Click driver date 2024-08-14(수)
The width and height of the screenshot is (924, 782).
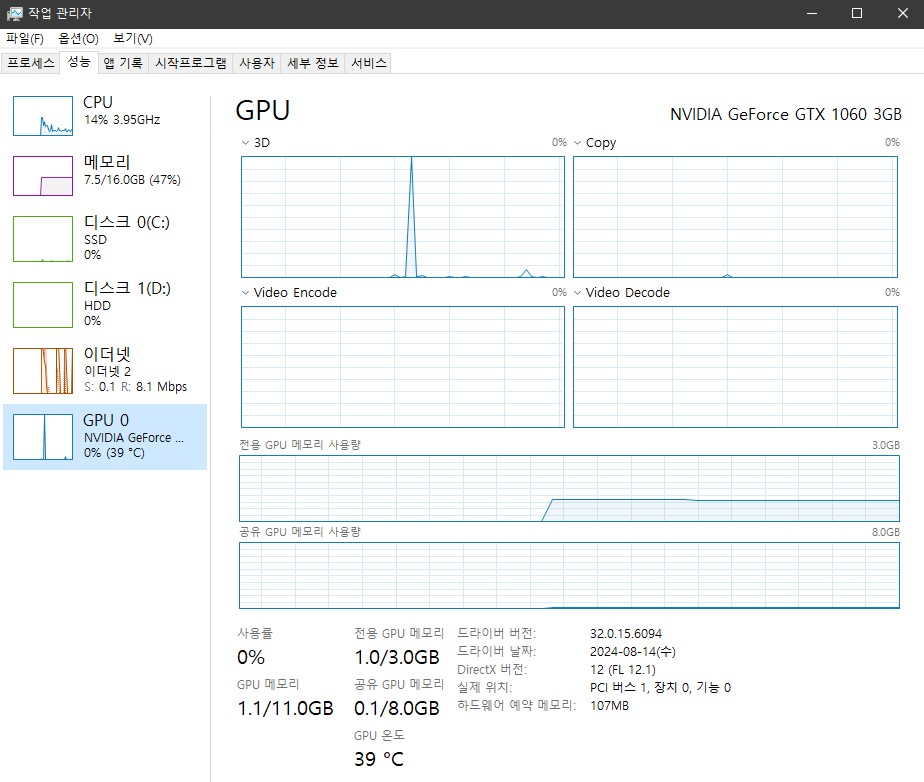click(633, 651)
